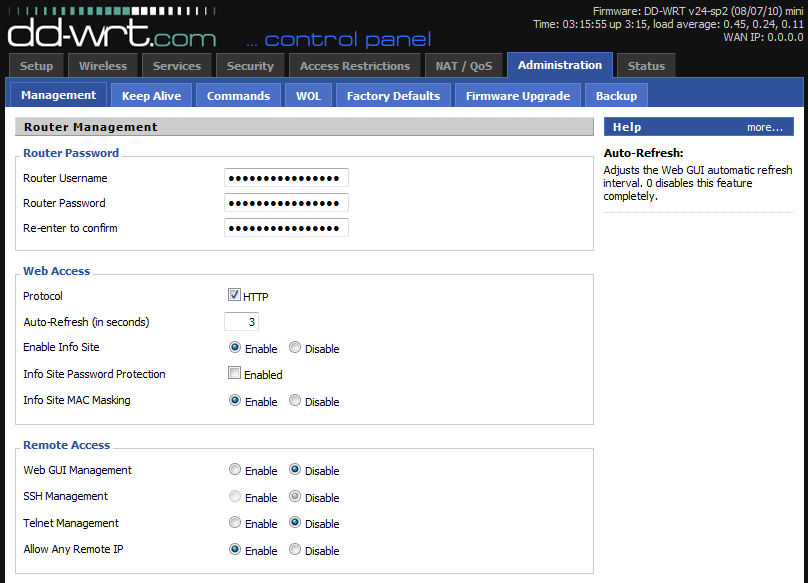Enable Web GUI Management remote access
The width and height of the screenshot is (808, 583).
235,469
